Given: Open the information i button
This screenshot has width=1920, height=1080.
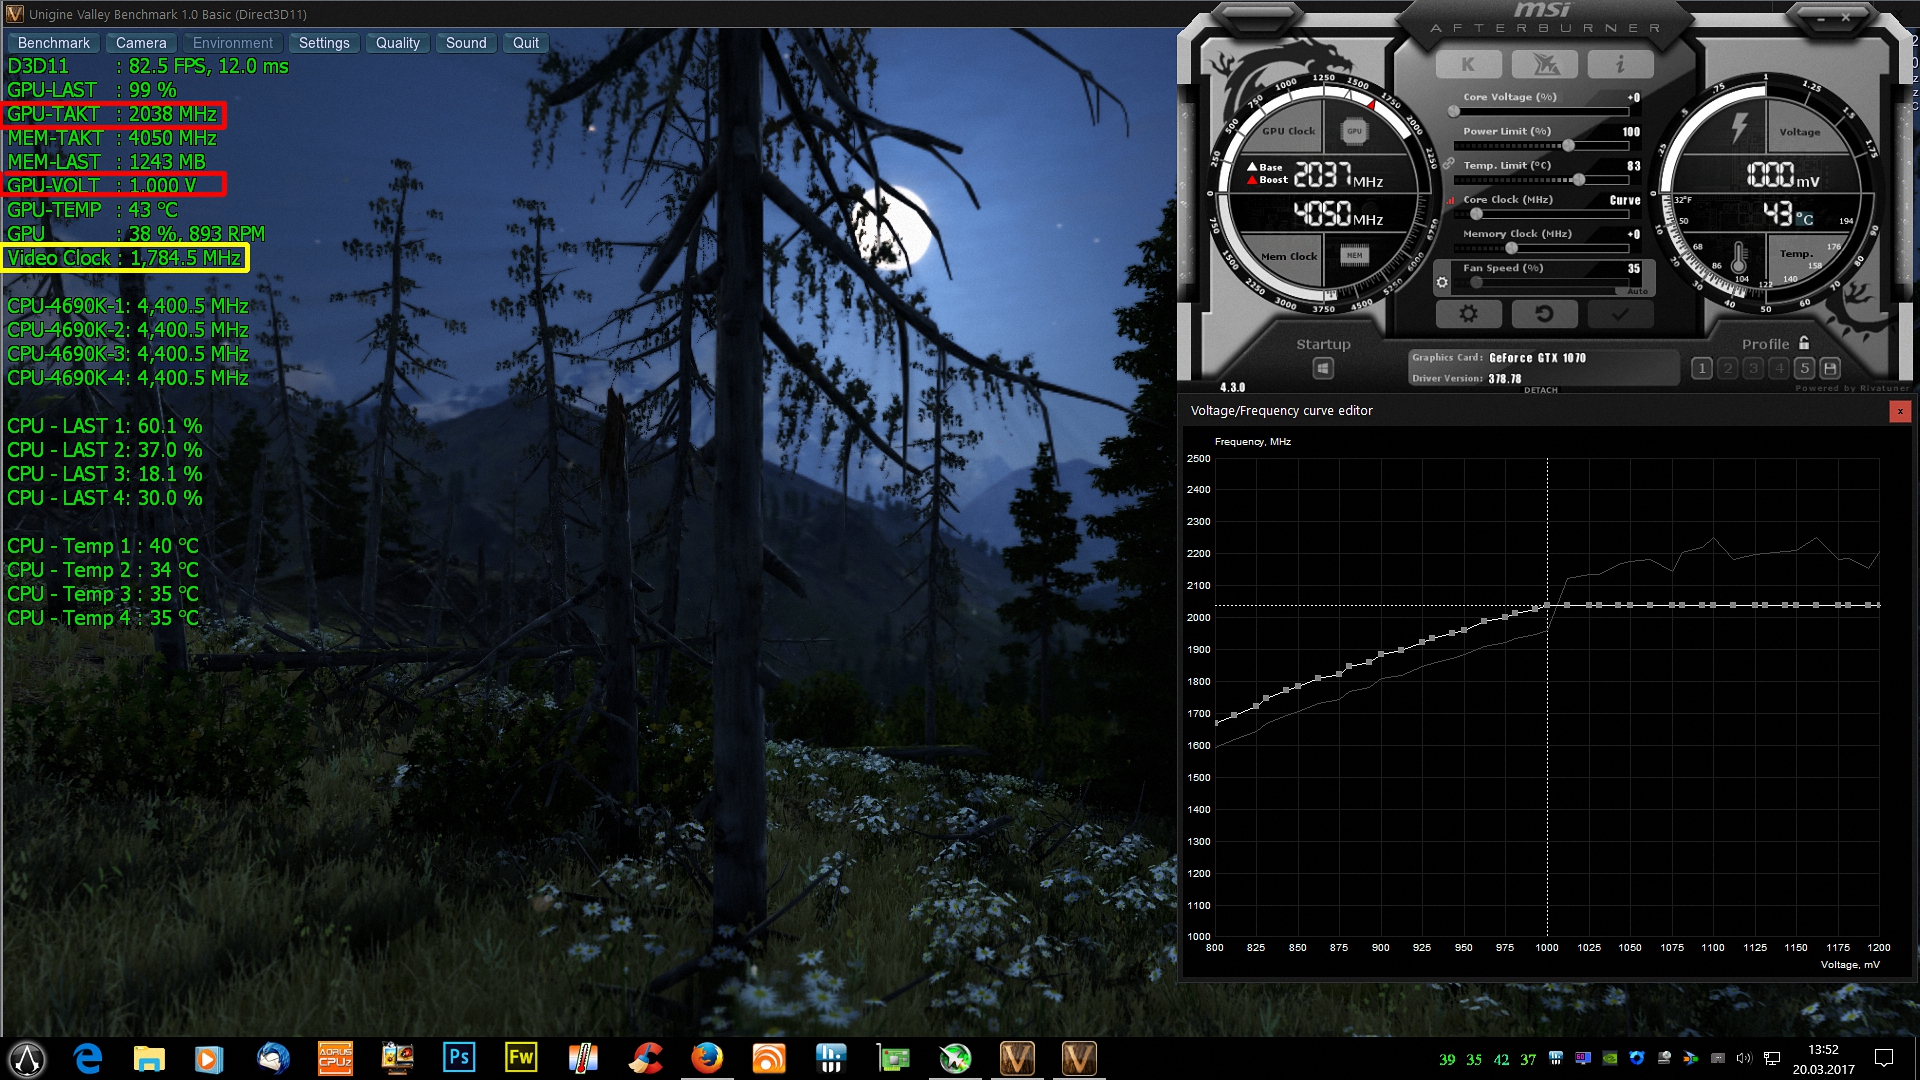Looking at the screenshot, I should click(x=1620, y=65).
